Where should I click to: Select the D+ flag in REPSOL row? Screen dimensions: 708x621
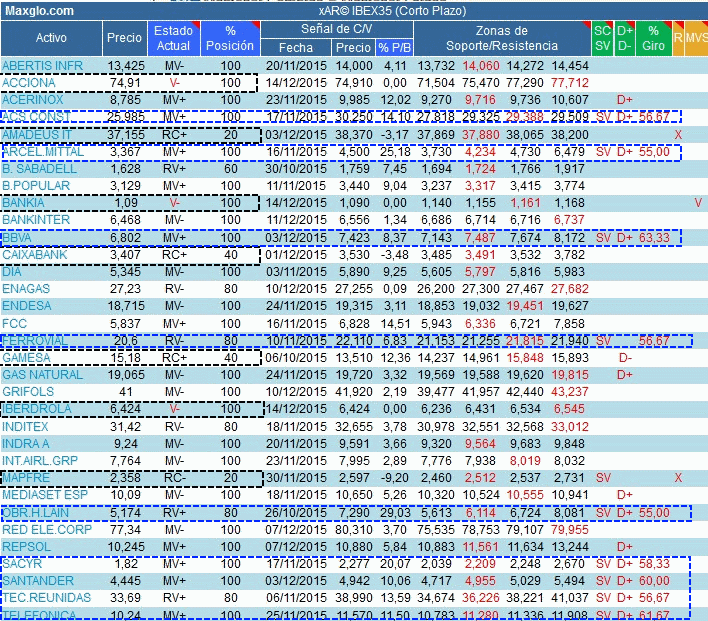pos(625,547)
